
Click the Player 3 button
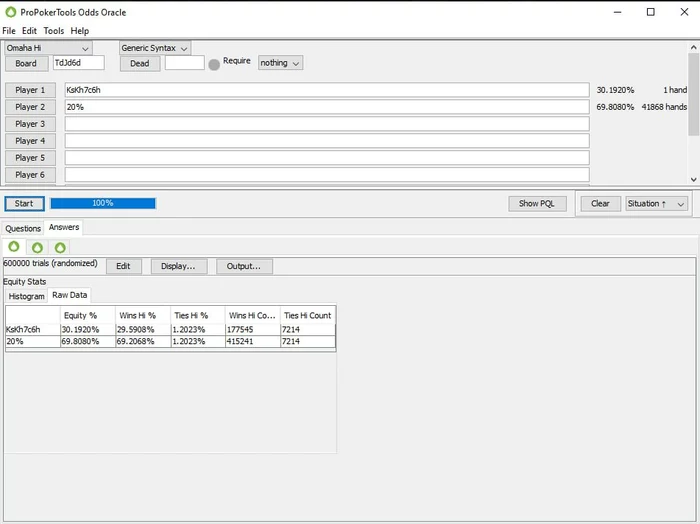30,124
